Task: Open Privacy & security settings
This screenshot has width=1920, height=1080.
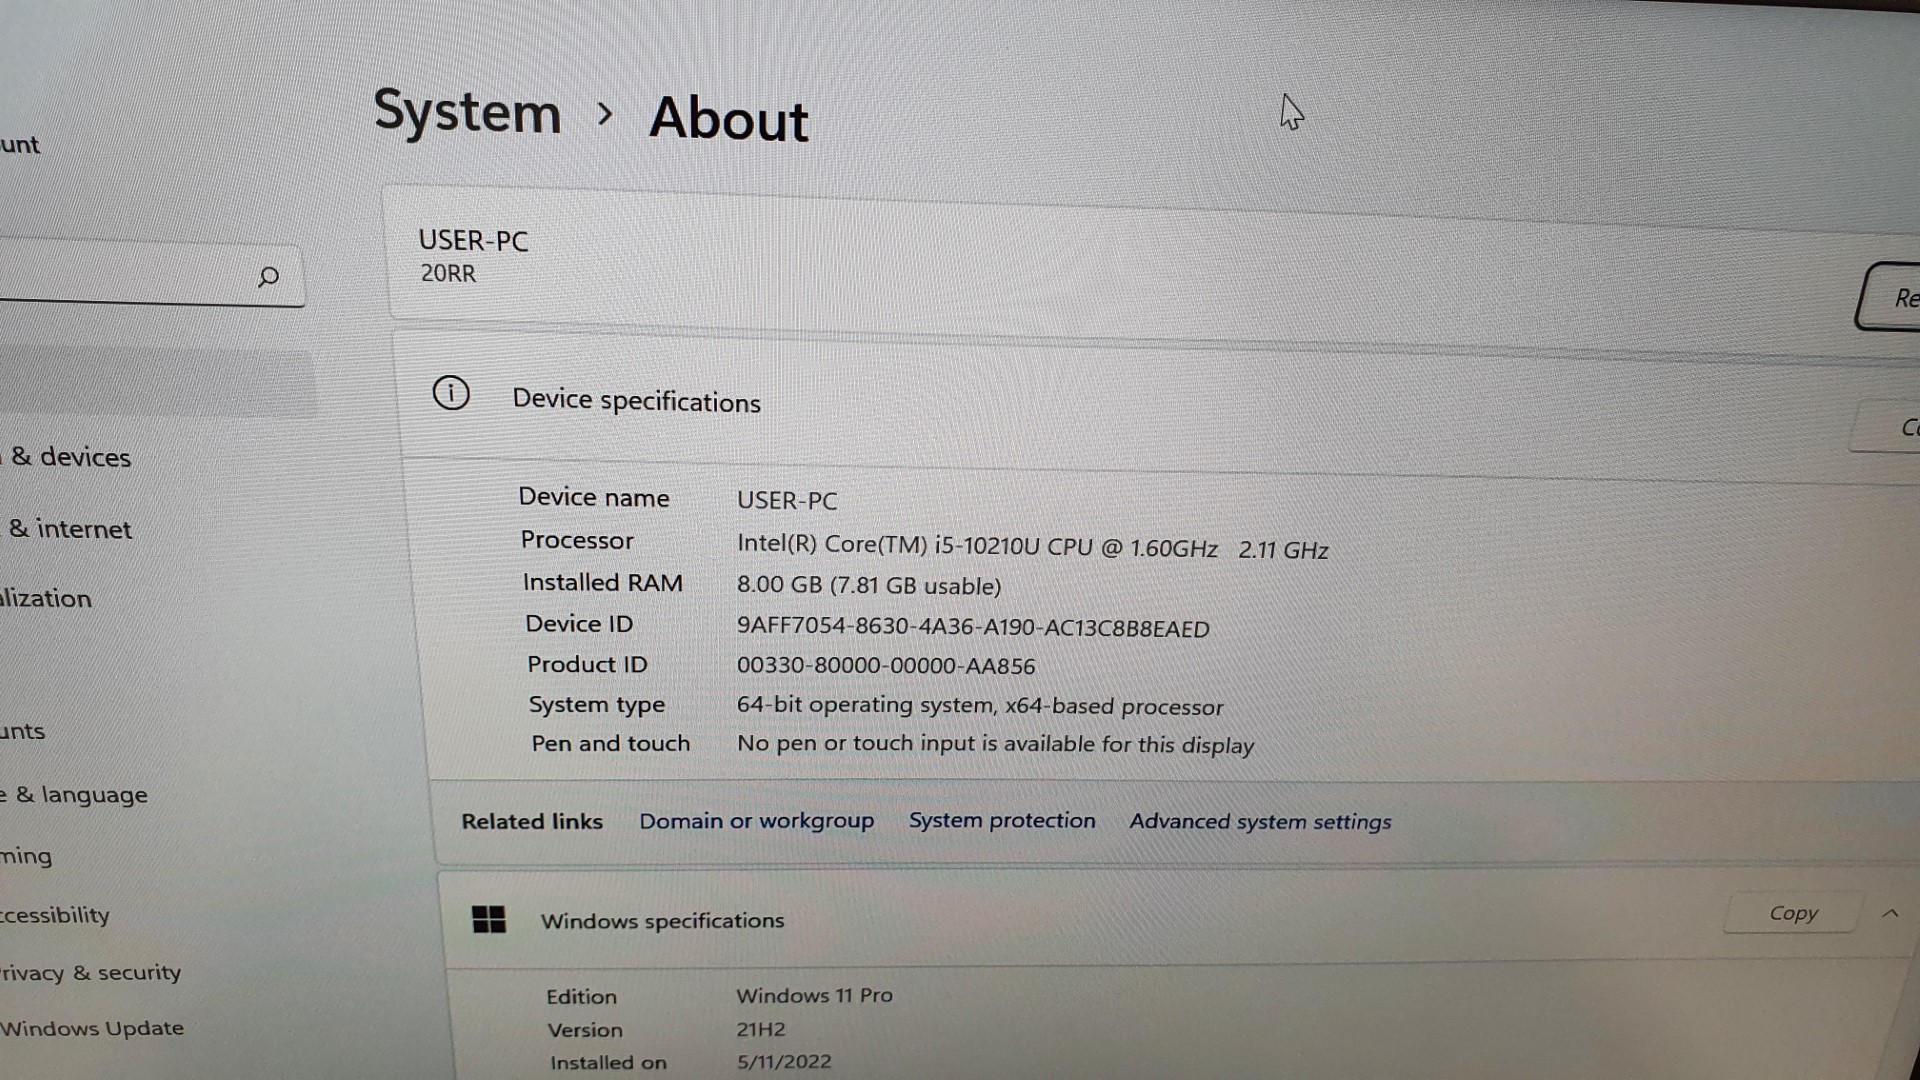Action: tap(90, 972)
